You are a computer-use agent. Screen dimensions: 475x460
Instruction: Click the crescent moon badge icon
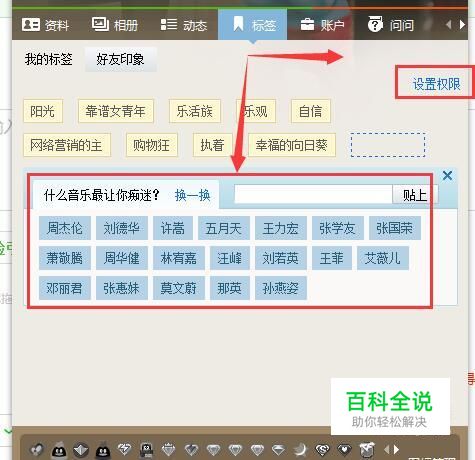[300, 450]
